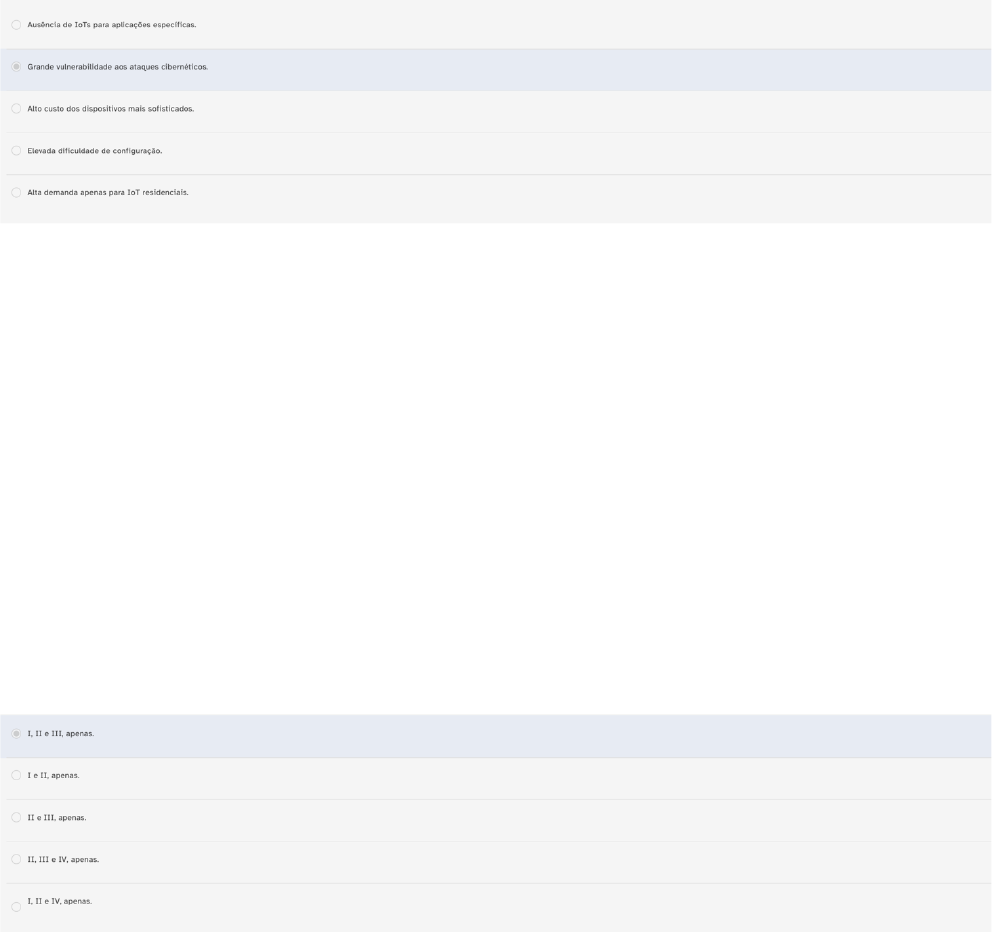This screenshot has width=992, height=932.
Task: Mark radio for "Elevada dificuldade de configuração"
Action: [x=16, y=151]
